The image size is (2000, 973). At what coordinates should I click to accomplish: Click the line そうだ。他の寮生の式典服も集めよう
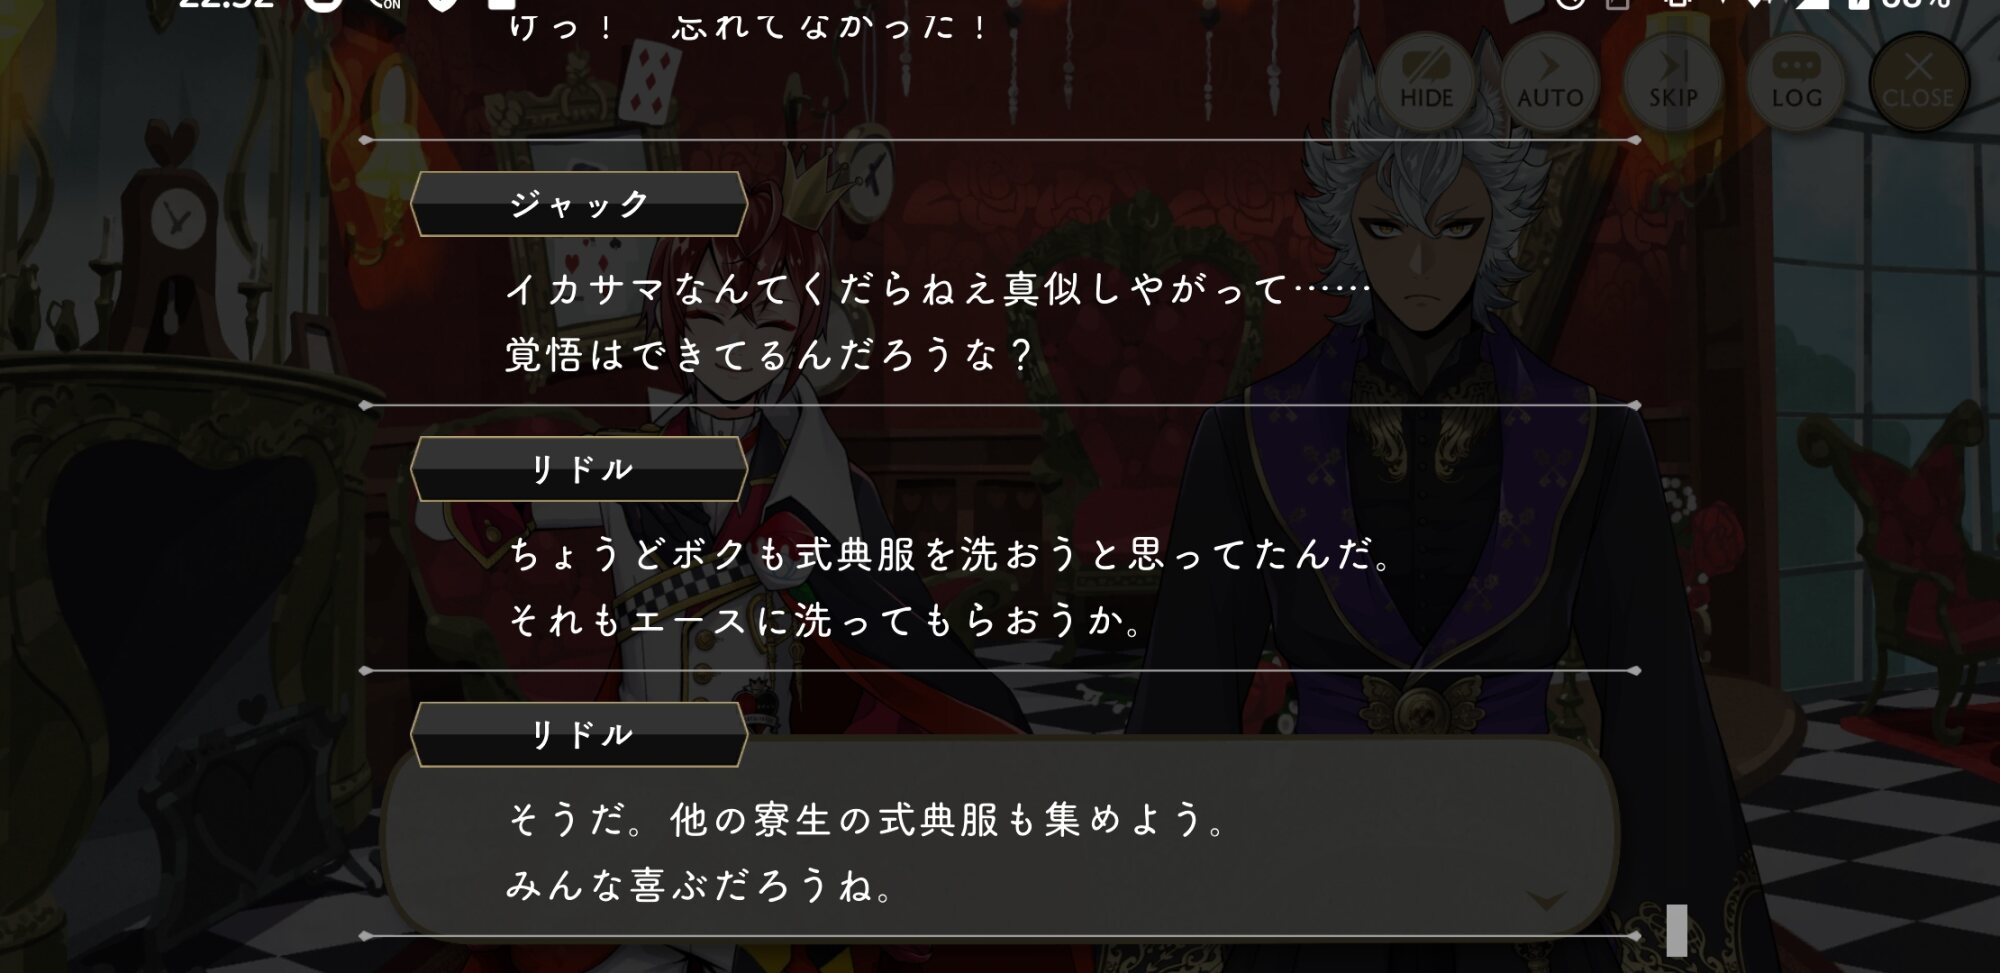pos(866,820)
